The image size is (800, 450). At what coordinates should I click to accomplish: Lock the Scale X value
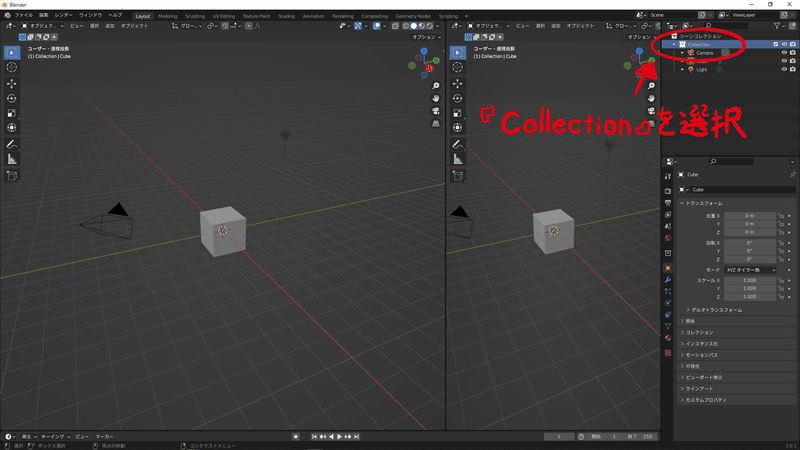(781, 281)
